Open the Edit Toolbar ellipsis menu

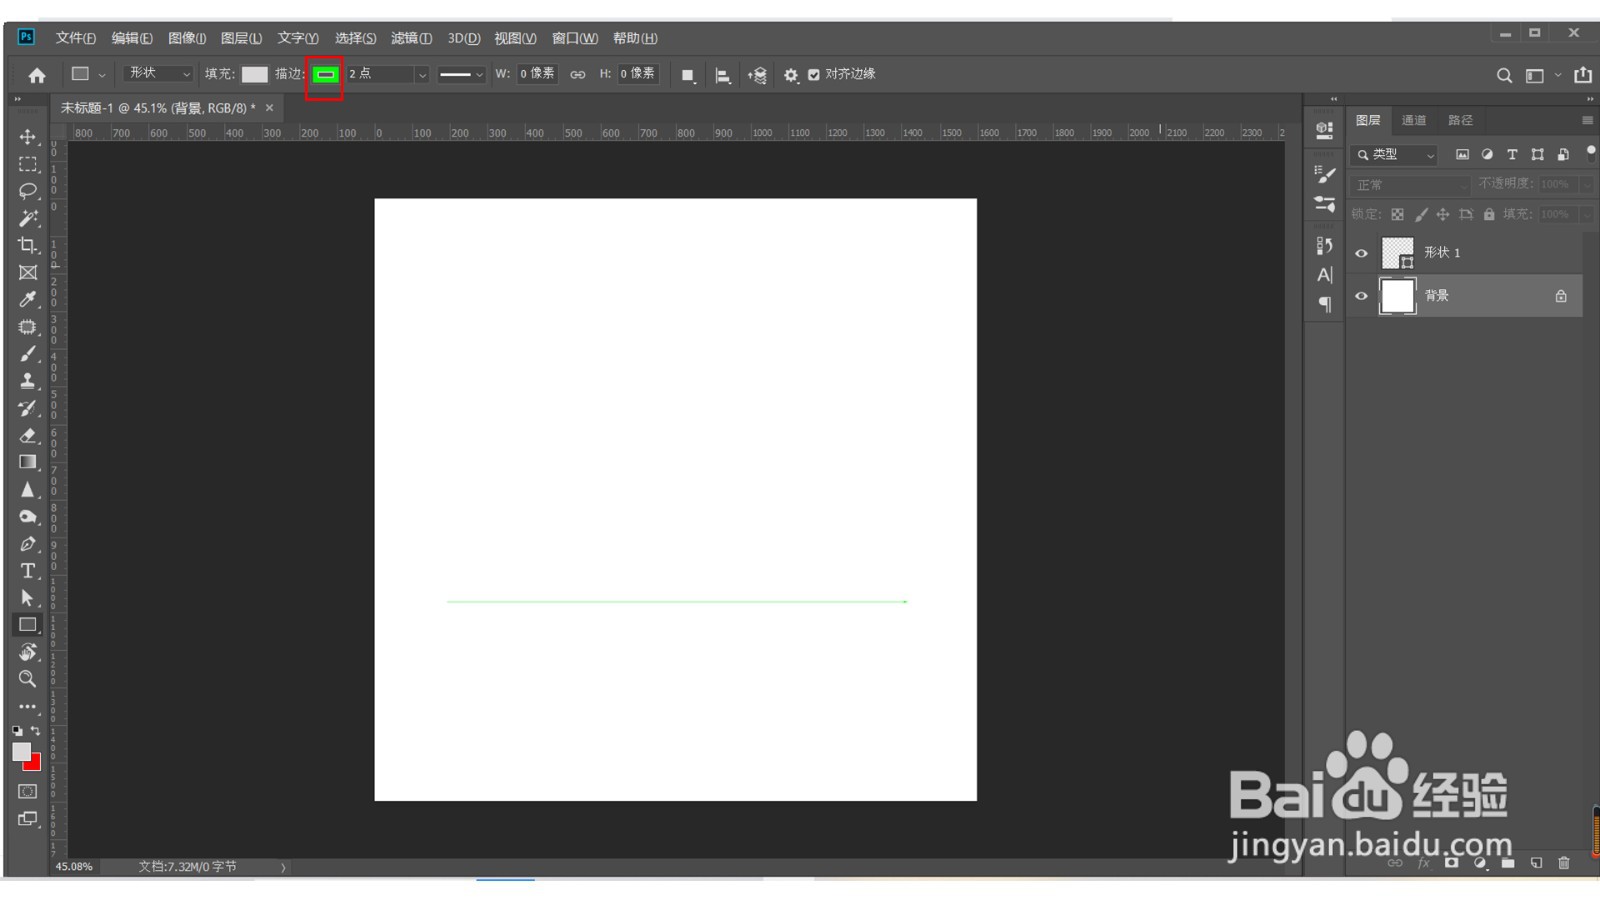coord(28,706)
